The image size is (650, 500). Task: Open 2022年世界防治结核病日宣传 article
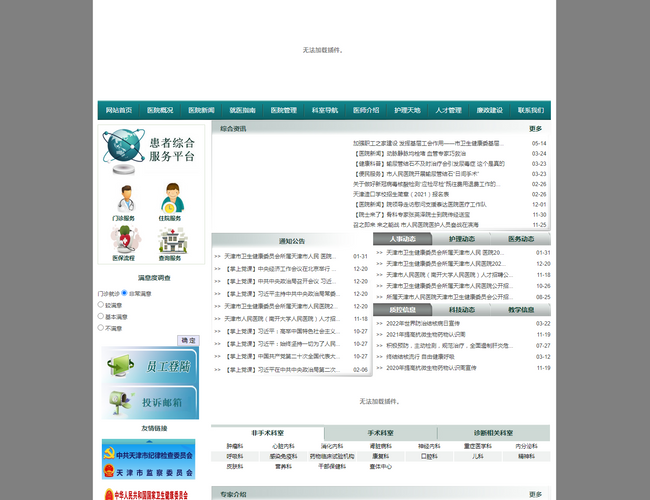click(x=425, y=324)
